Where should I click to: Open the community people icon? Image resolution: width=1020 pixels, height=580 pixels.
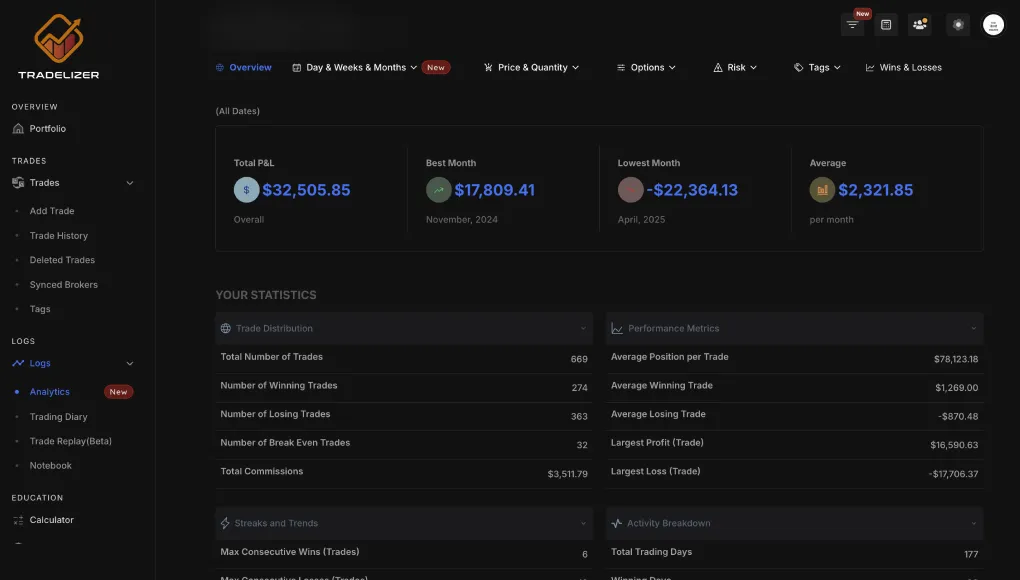(x=920, y=25)
